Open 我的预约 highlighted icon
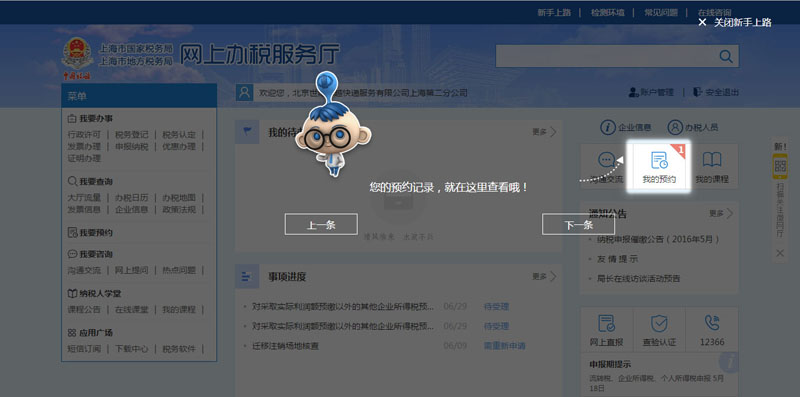This screenshot has width=800, height=397. coord(659,167)
